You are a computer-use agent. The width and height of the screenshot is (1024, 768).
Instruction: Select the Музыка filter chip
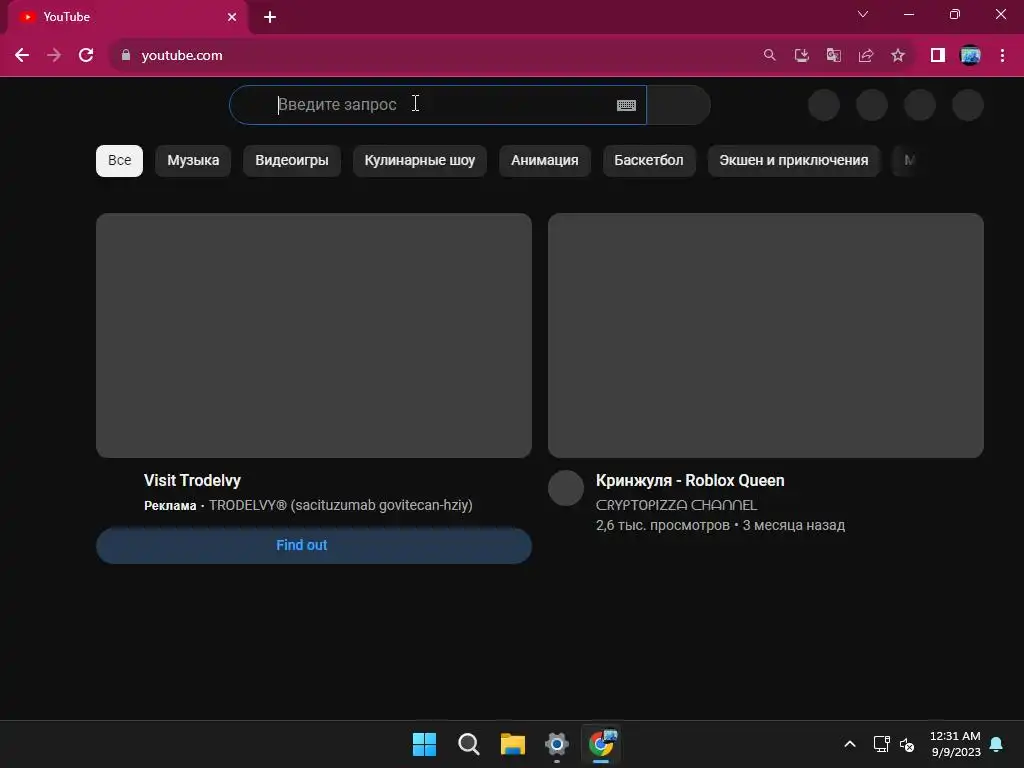point(193,161)
